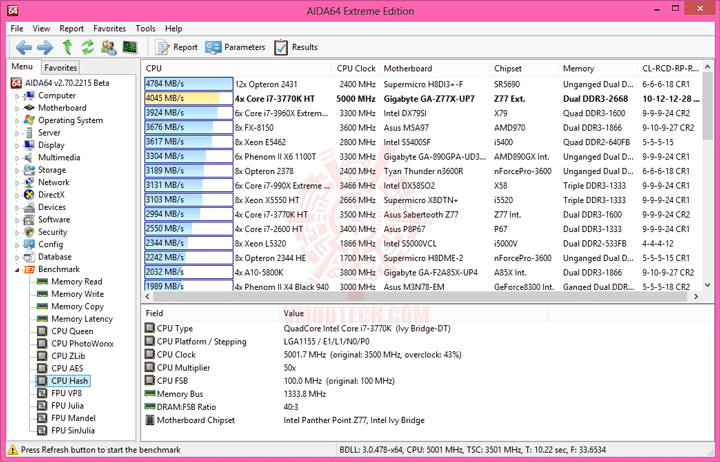Select the Database tree icon
The height and width of the screenshot is (462, 720).
pos(29,257)
